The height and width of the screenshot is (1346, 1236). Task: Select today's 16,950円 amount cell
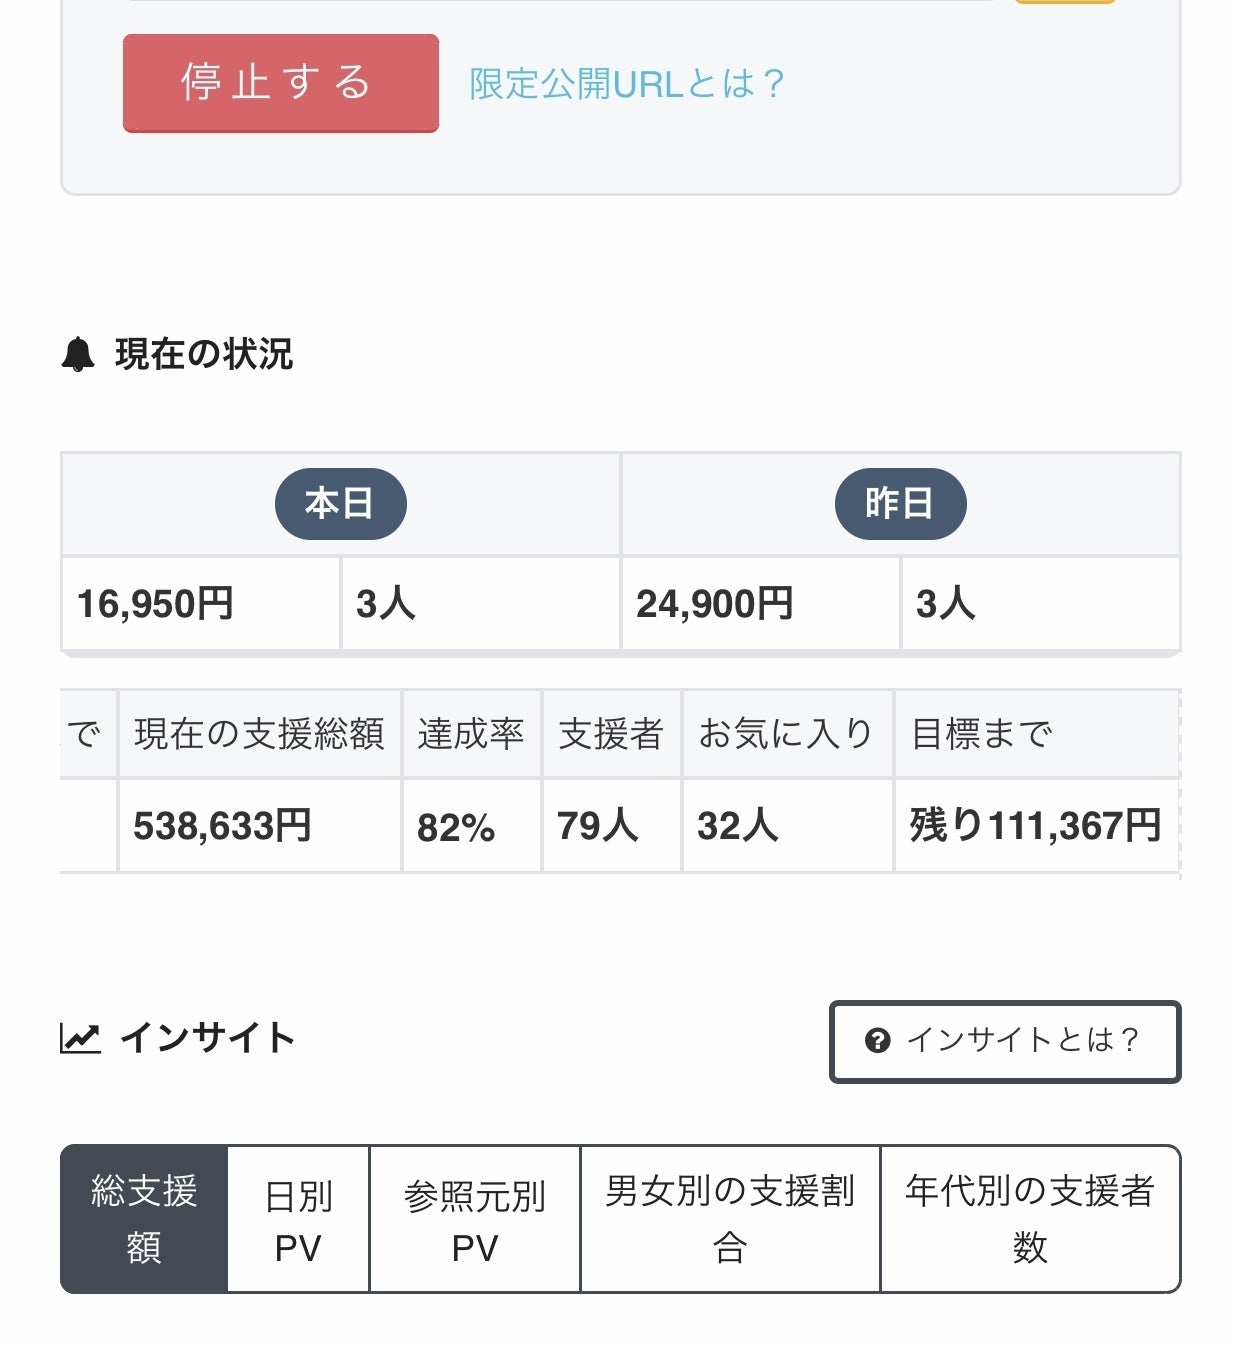[156, 604]
